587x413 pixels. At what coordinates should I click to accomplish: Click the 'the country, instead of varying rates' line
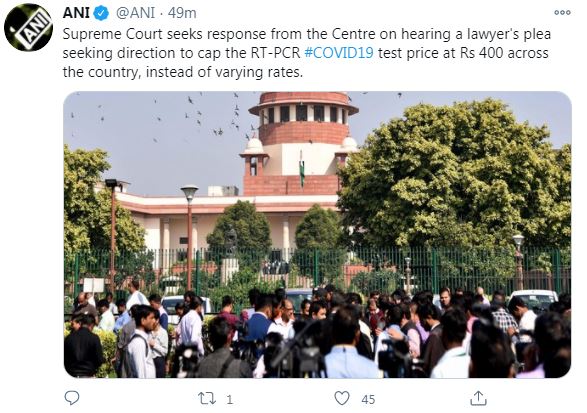point(183,72)
